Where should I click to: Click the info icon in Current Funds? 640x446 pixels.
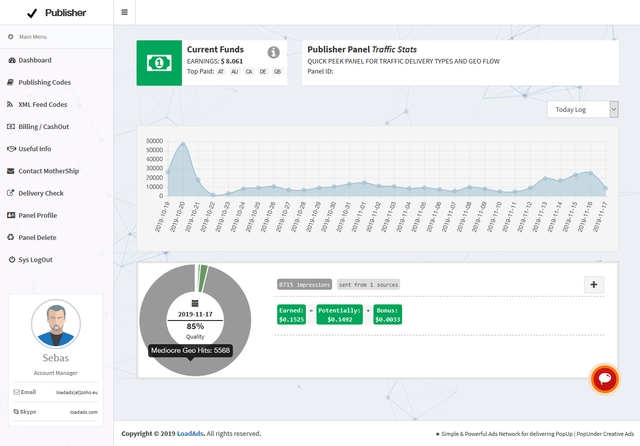coord(274,52)
